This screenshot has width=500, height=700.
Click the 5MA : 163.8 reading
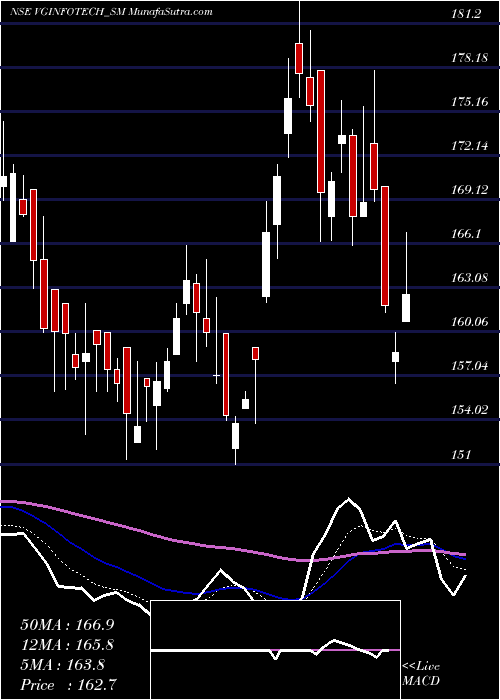point(62,665)
